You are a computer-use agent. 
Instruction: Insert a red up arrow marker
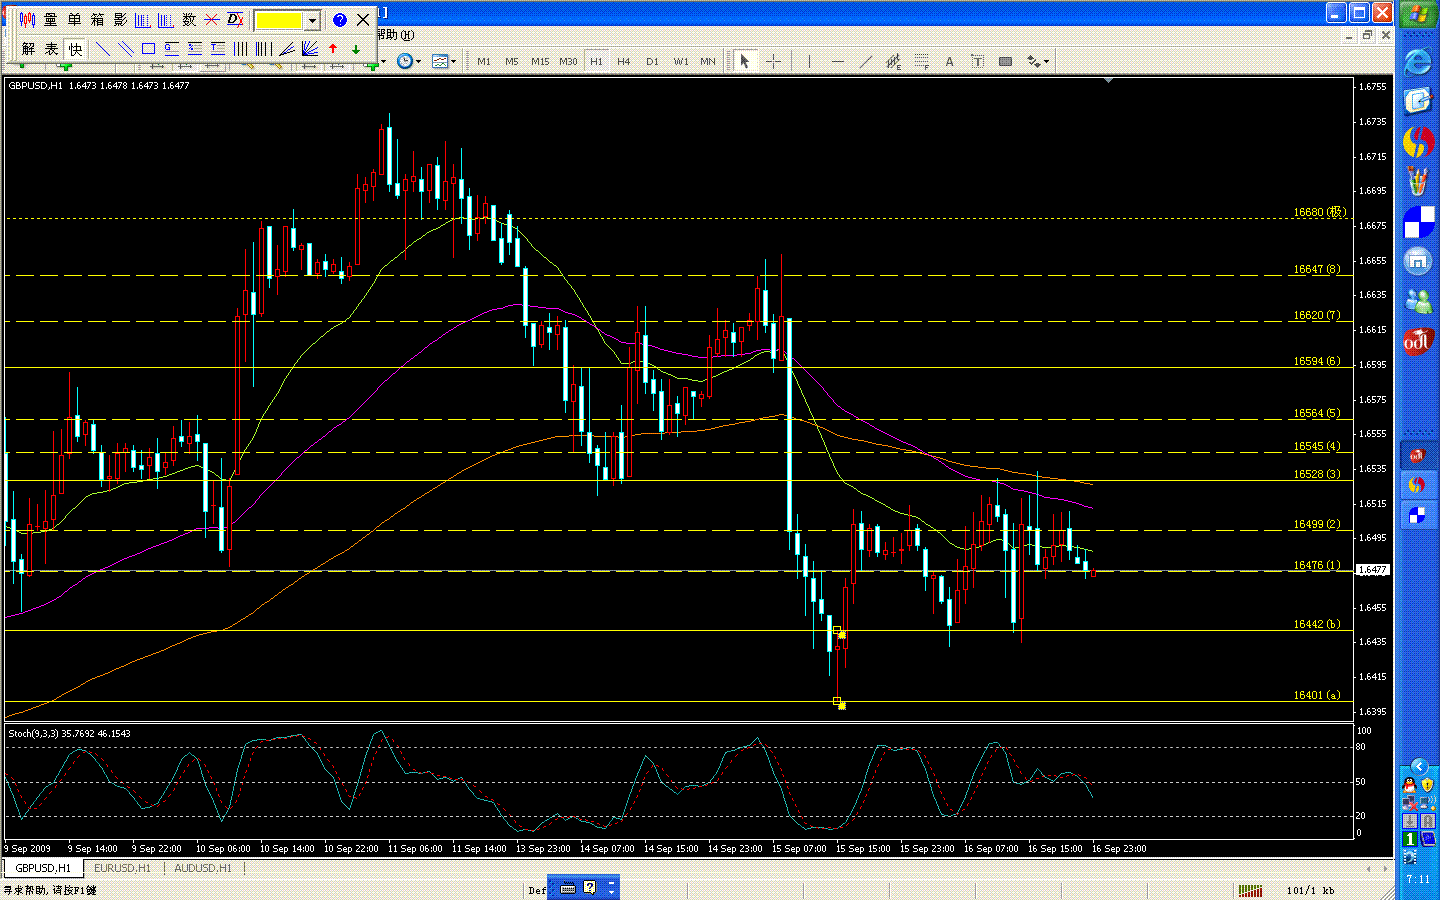click(333, 49)
